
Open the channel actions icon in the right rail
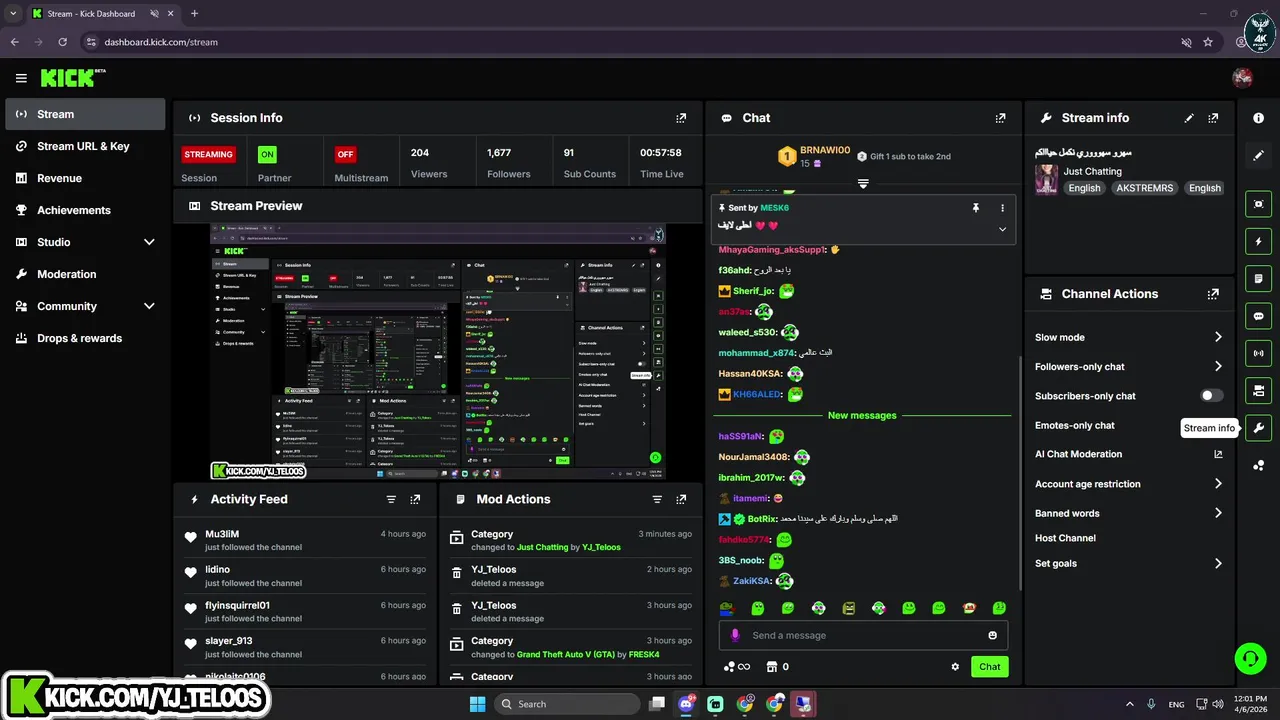(x=1258, y=390)
